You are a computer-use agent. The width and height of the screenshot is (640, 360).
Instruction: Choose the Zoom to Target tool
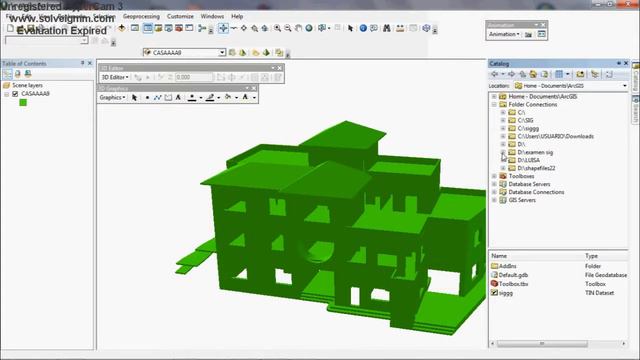click(254, 28)
